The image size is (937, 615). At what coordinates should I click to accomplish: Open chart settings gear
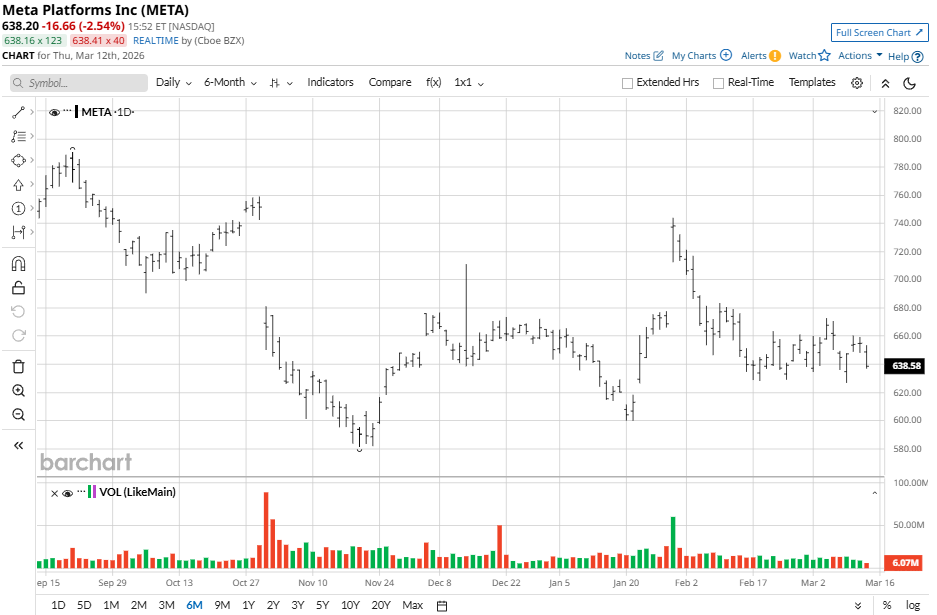[x=856, y=83]
